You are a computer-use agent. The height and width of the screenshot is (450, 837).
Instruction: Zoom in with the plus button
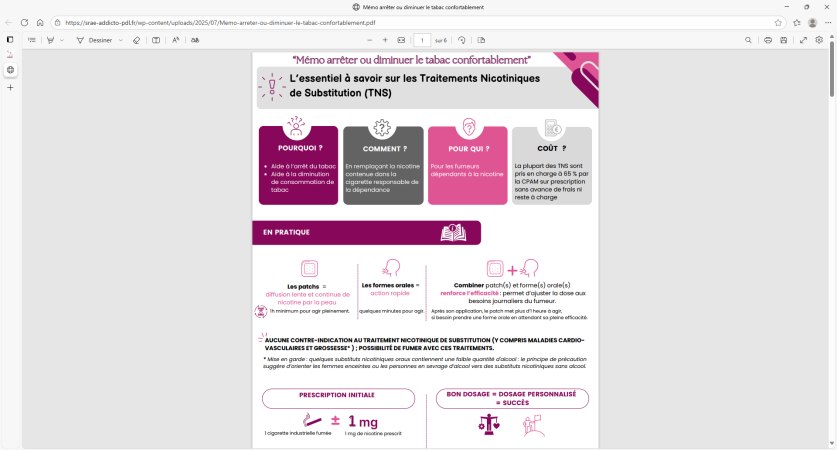coord(385,40)
